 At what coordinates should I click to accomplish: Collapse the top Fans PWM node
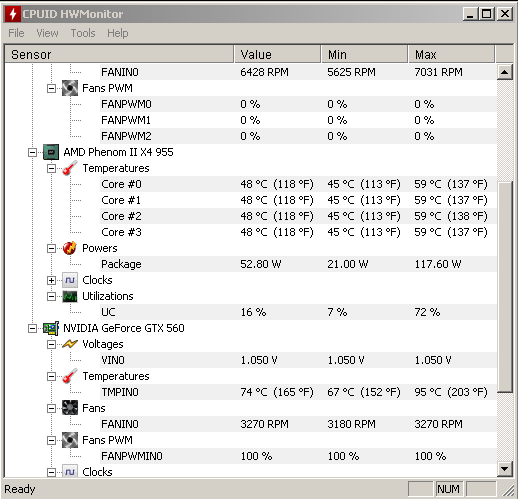tap(51, 88)
